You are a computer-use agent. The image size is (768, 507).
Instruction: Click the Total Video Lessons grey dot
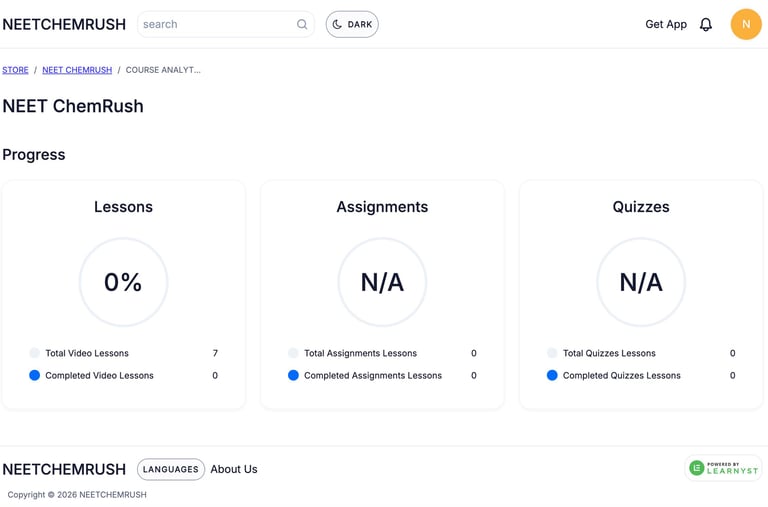point(35,353)
